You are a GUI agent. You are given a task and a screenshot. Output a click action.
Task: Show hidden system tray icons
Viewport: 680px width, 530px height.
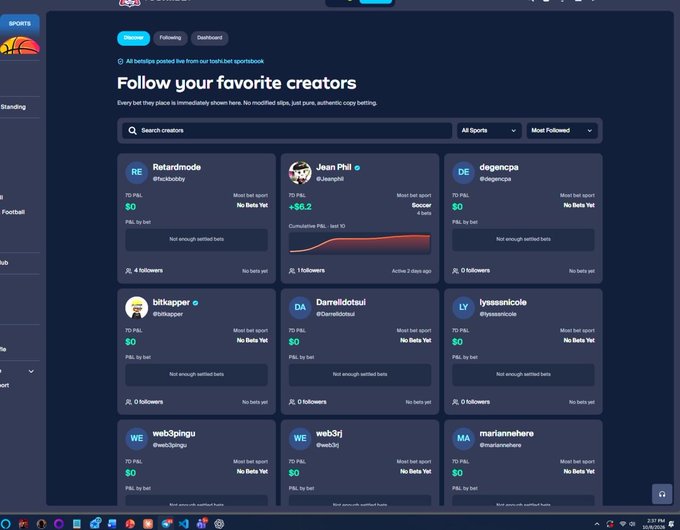click(597, 524)
